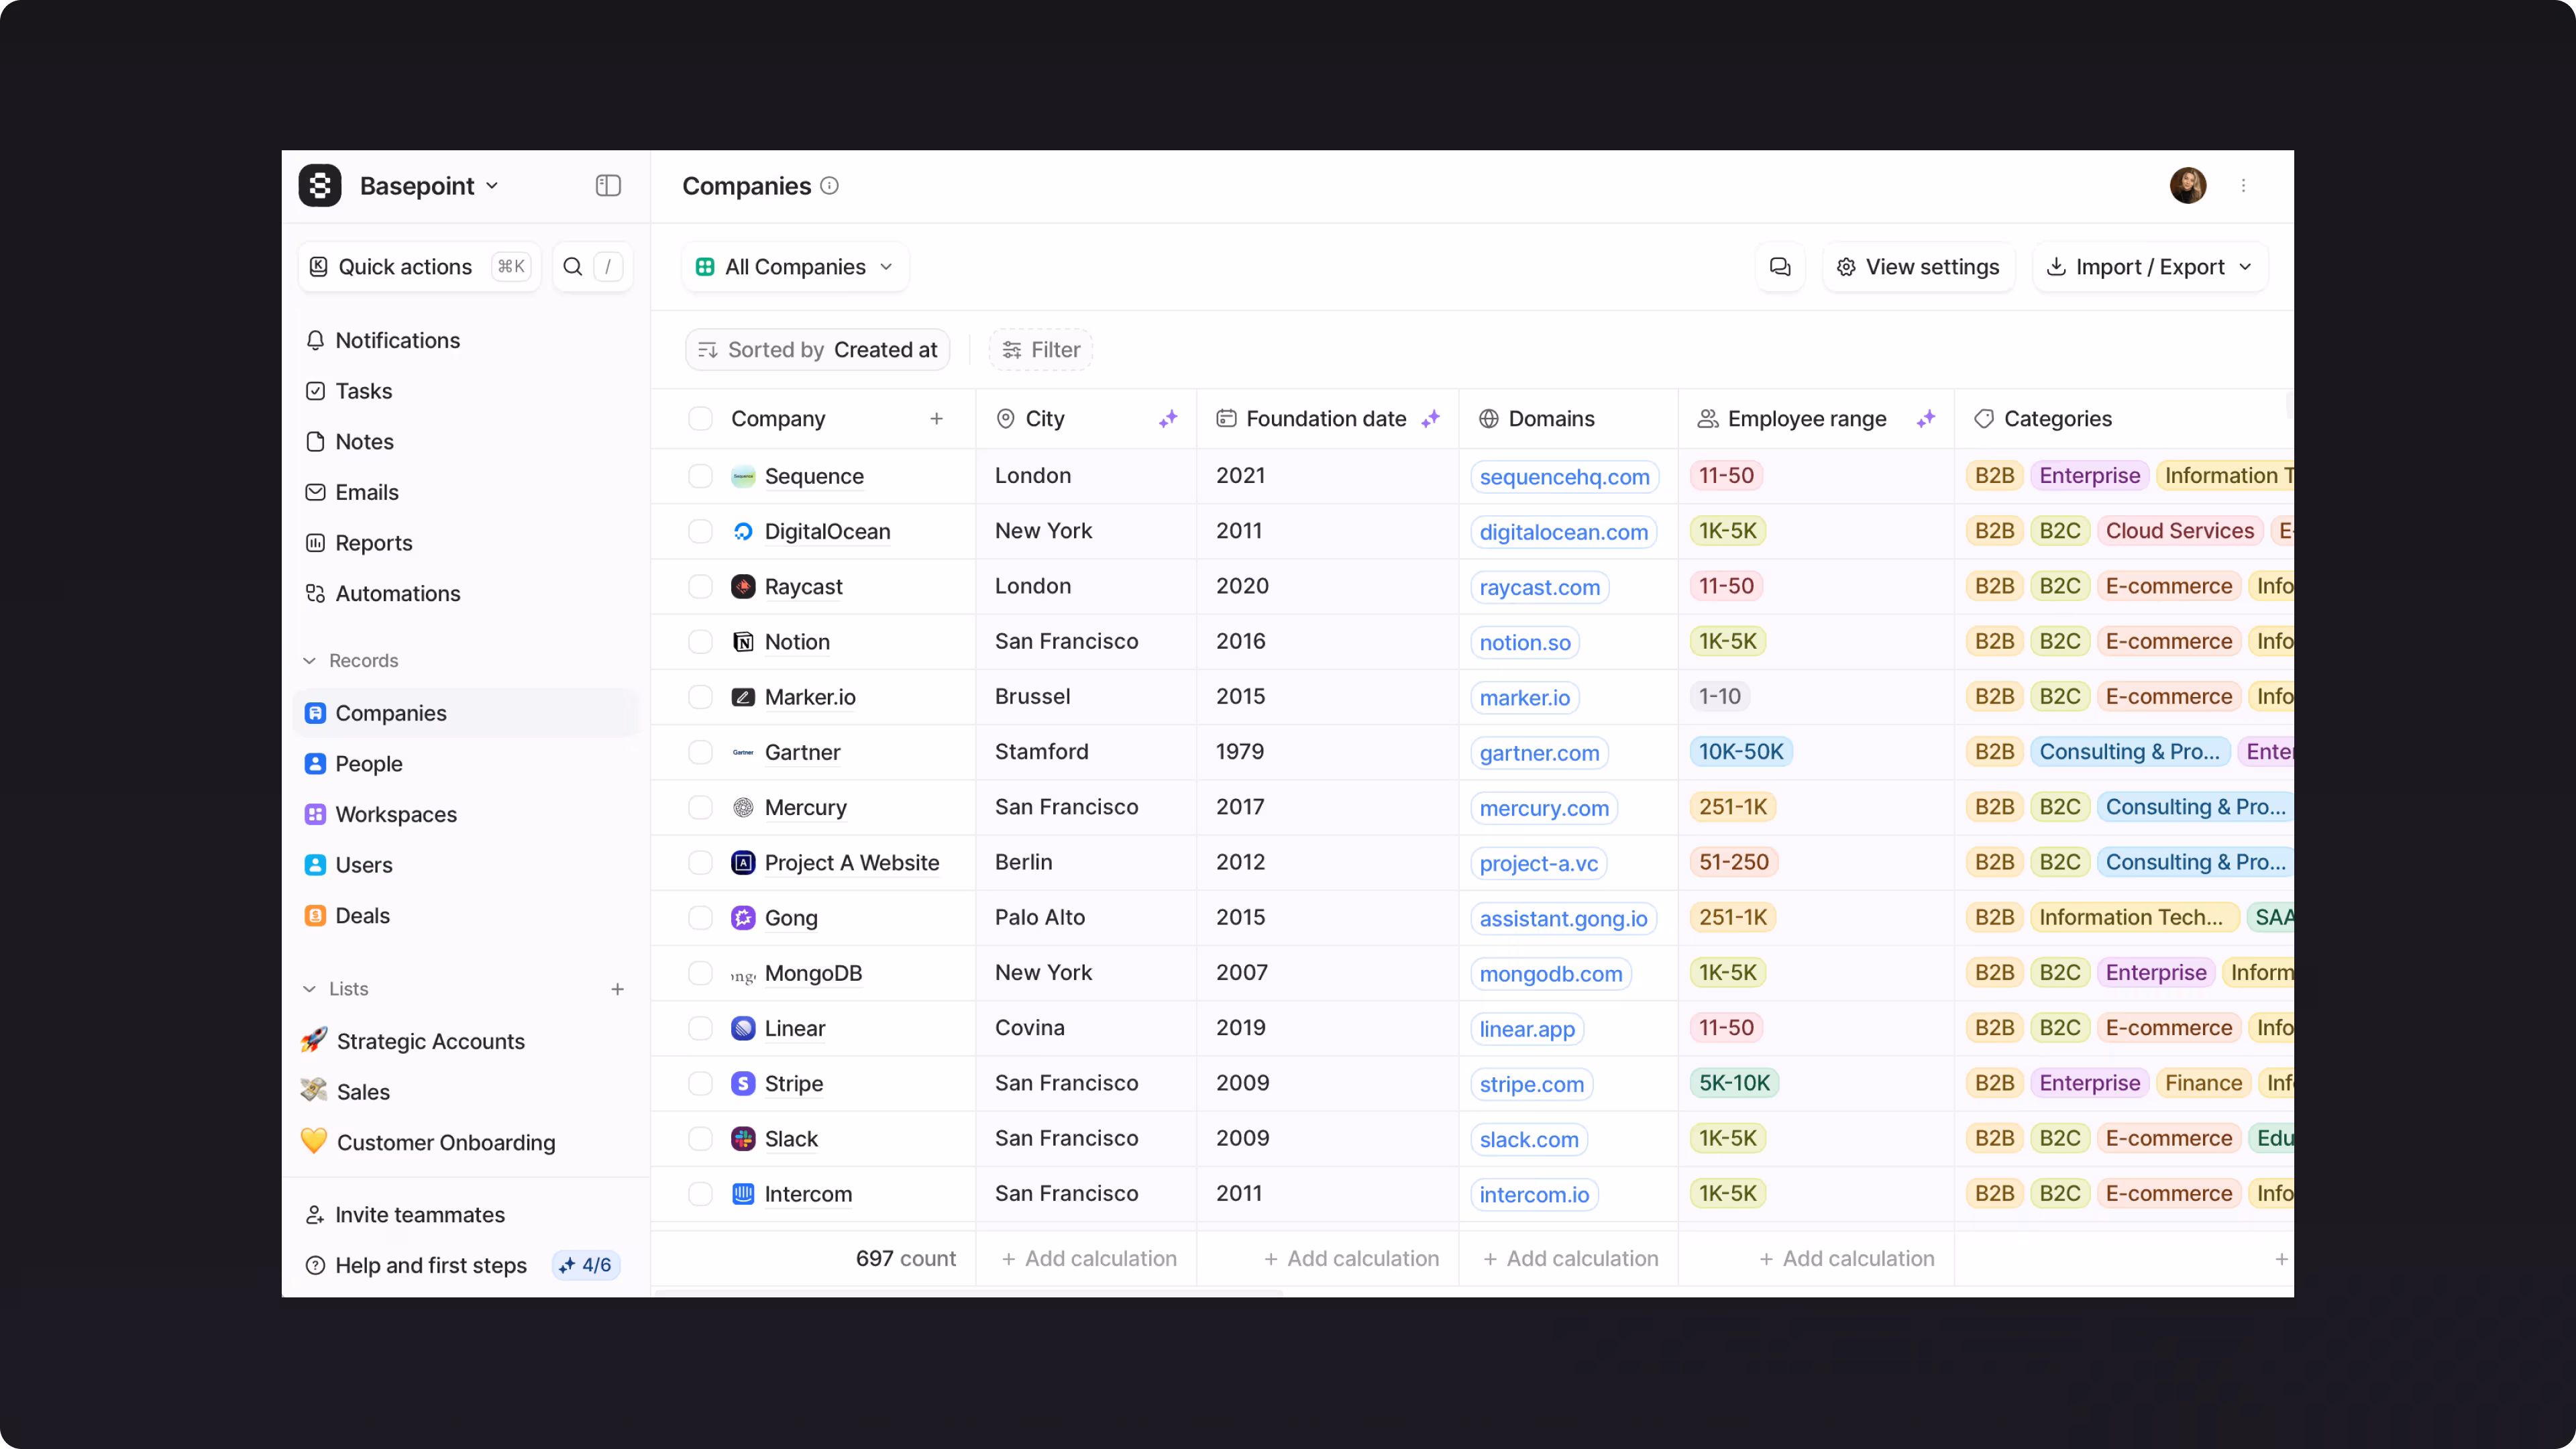The image size is (2576, 1449).
Task: Click AI sparkle icon in Foundation date column
Action: click(x=1431, y=419)
